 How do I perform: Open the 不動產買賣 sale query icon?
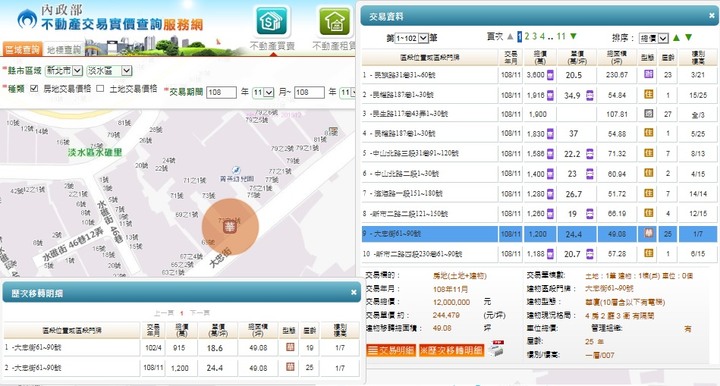272,21
